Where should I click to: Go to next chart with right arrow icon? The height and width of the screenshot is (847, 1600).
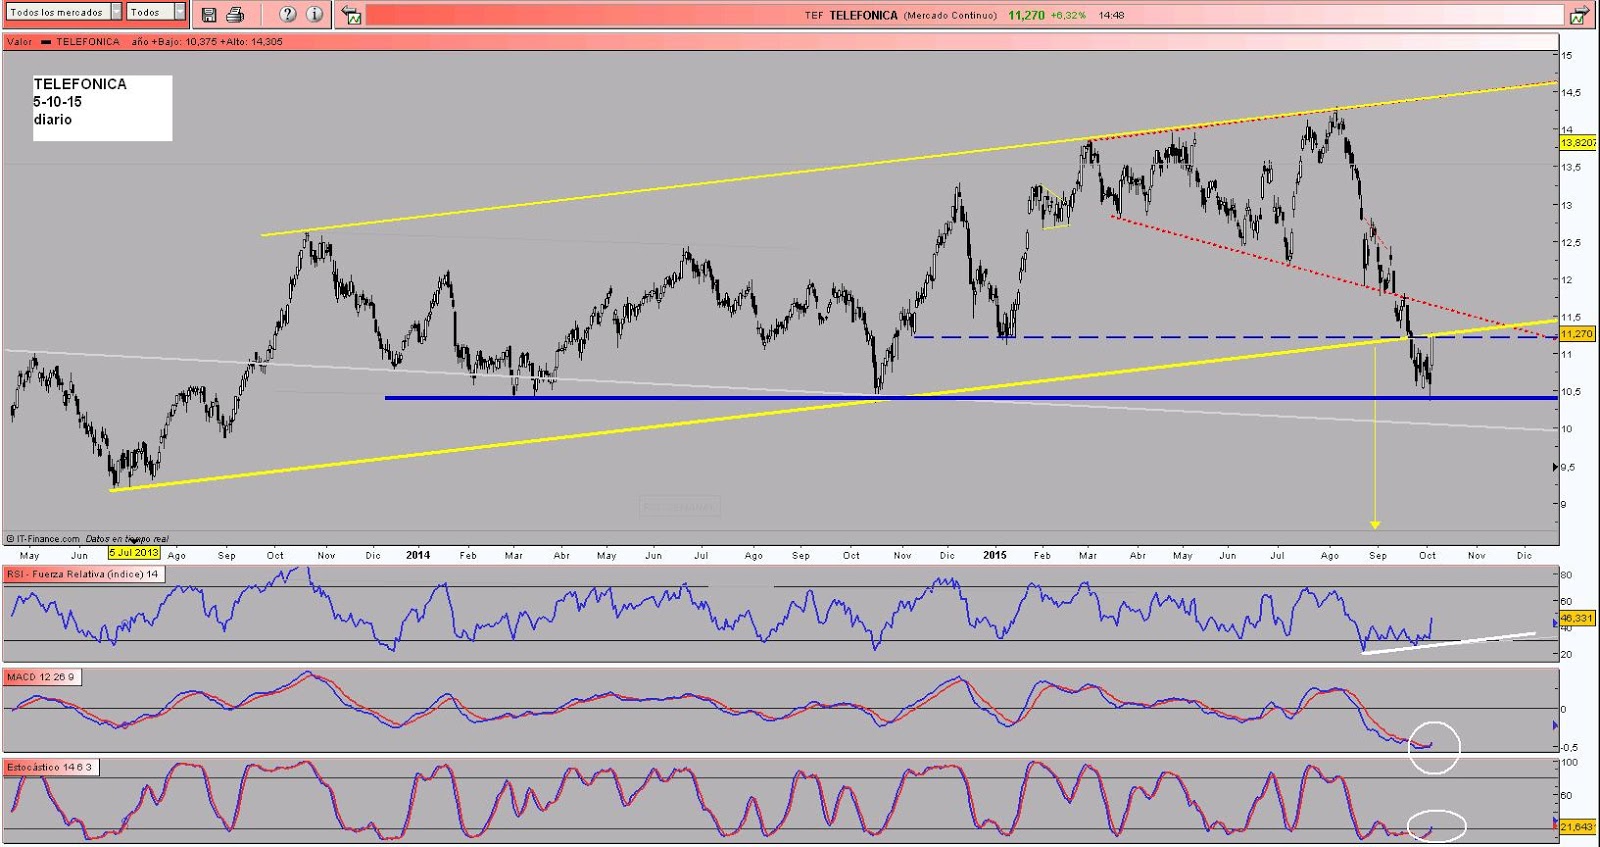coord(1579,15)
